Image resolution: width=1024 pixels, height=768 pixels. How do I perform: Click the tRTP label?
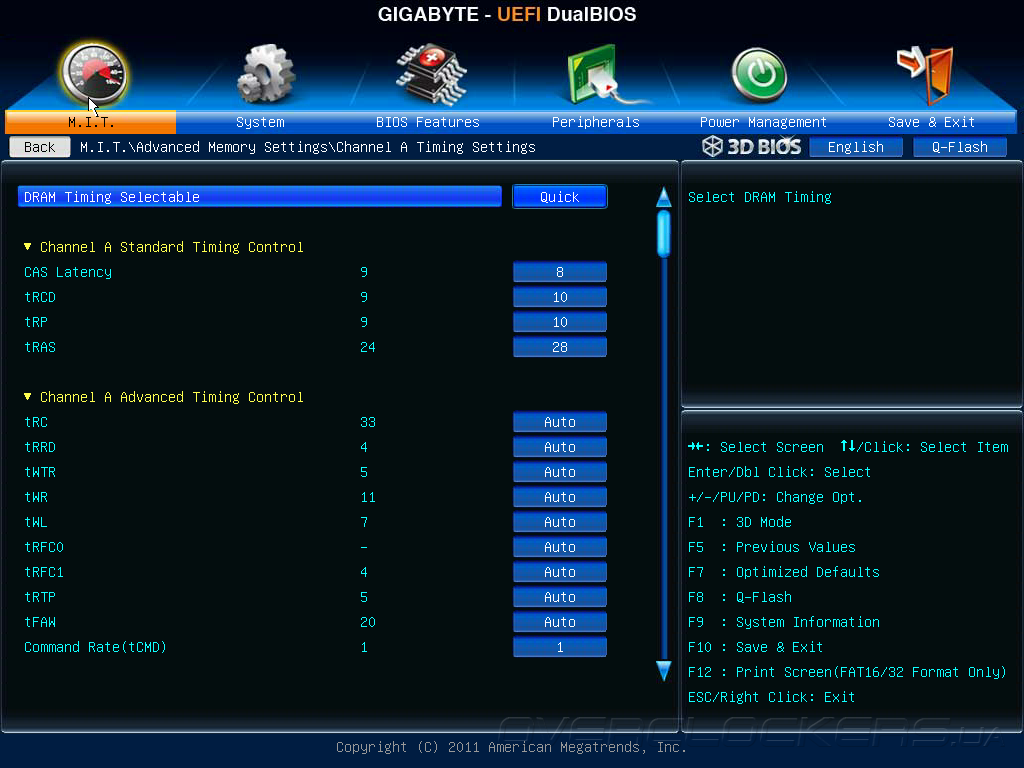coord(40,597)
